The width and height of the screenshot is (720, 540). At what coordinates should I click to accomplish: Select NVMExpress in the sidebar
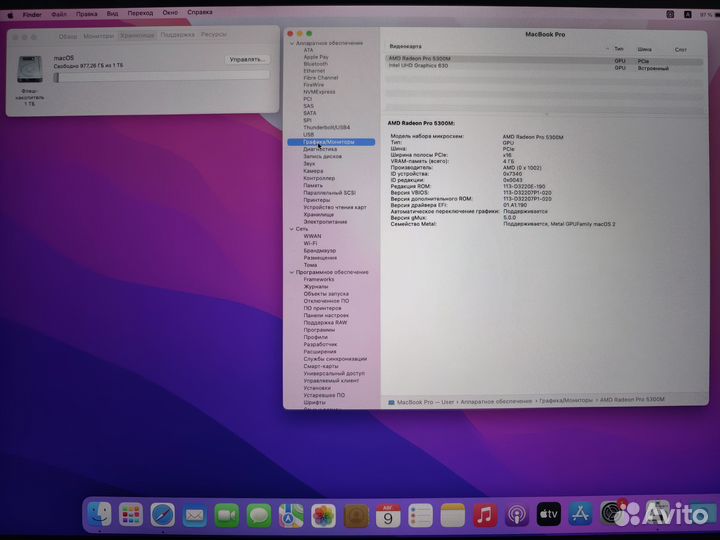[319, 92]
